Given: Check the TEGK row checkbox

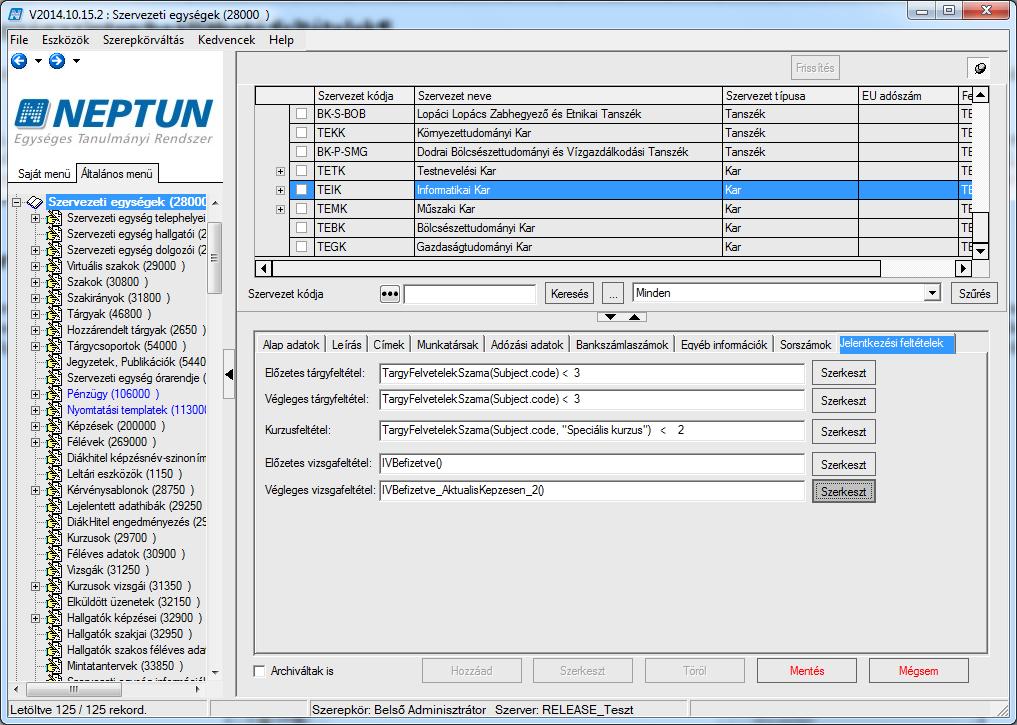Looking at the screenshot, I should [x=302, y=246].
